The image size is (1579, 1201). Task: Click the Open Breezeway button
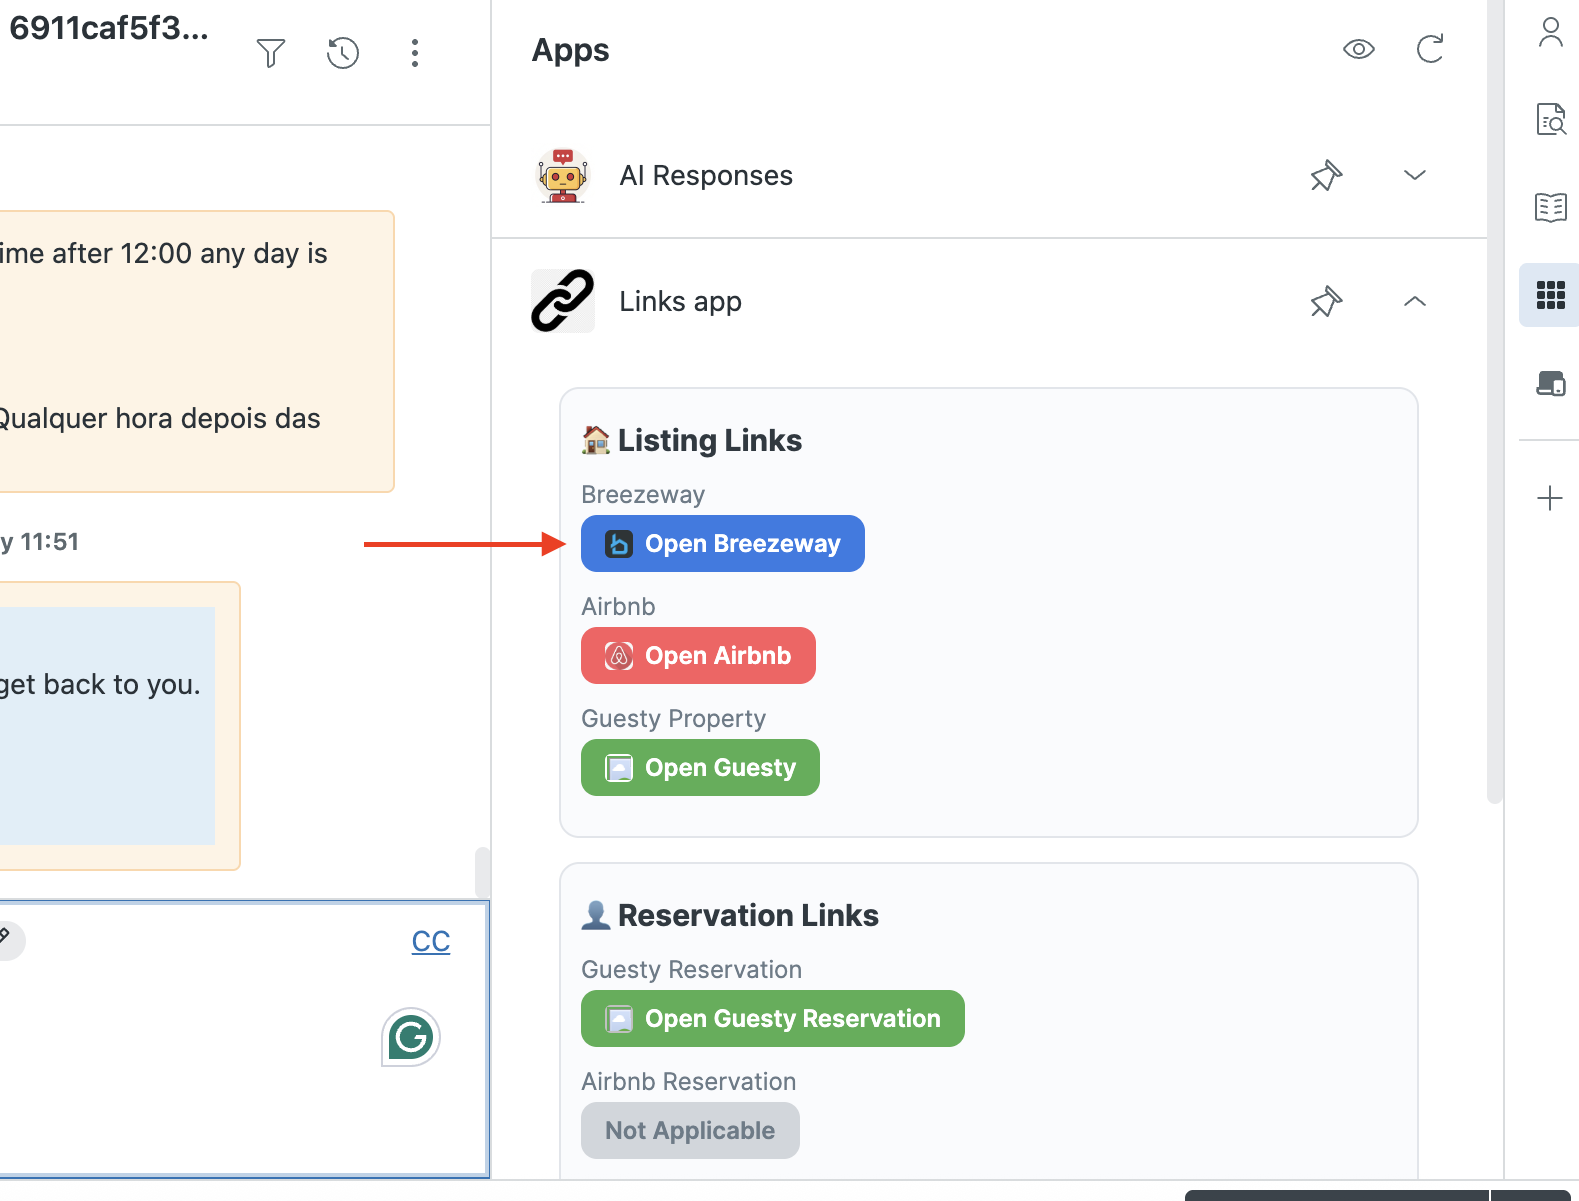tap(722, 544)
